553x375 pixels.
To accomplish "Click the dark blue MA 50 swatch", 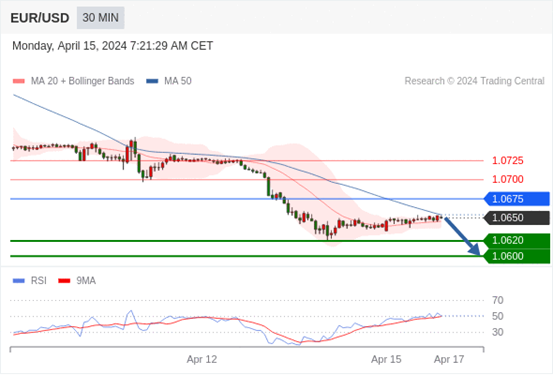I will (x=152, y=81).
